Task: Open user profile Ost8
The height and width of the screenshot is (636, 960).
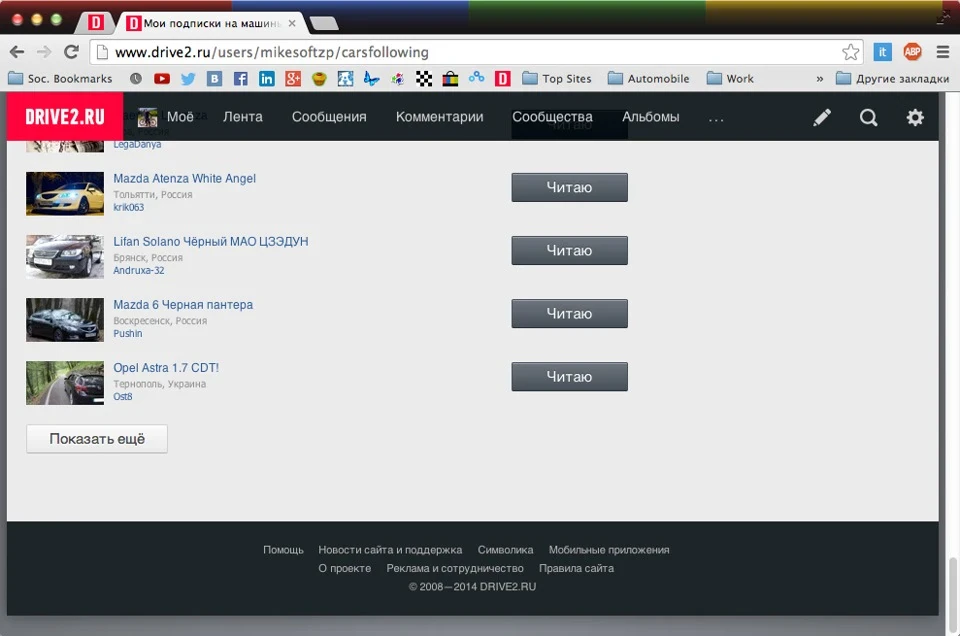Action: tap(122, 396)
